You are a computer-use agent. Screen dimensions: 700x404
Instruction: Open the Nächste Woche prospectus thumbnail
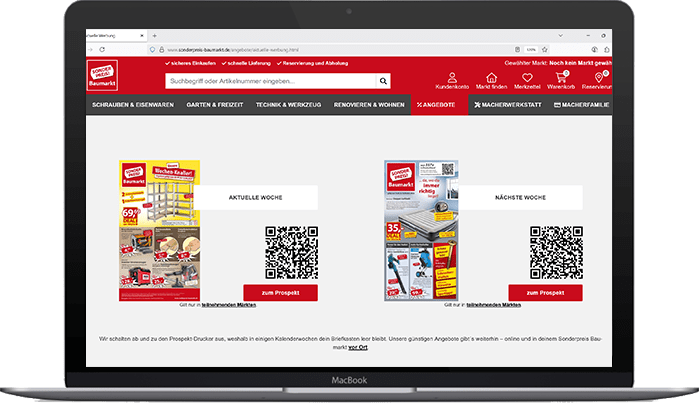click(x=421, y=231)
